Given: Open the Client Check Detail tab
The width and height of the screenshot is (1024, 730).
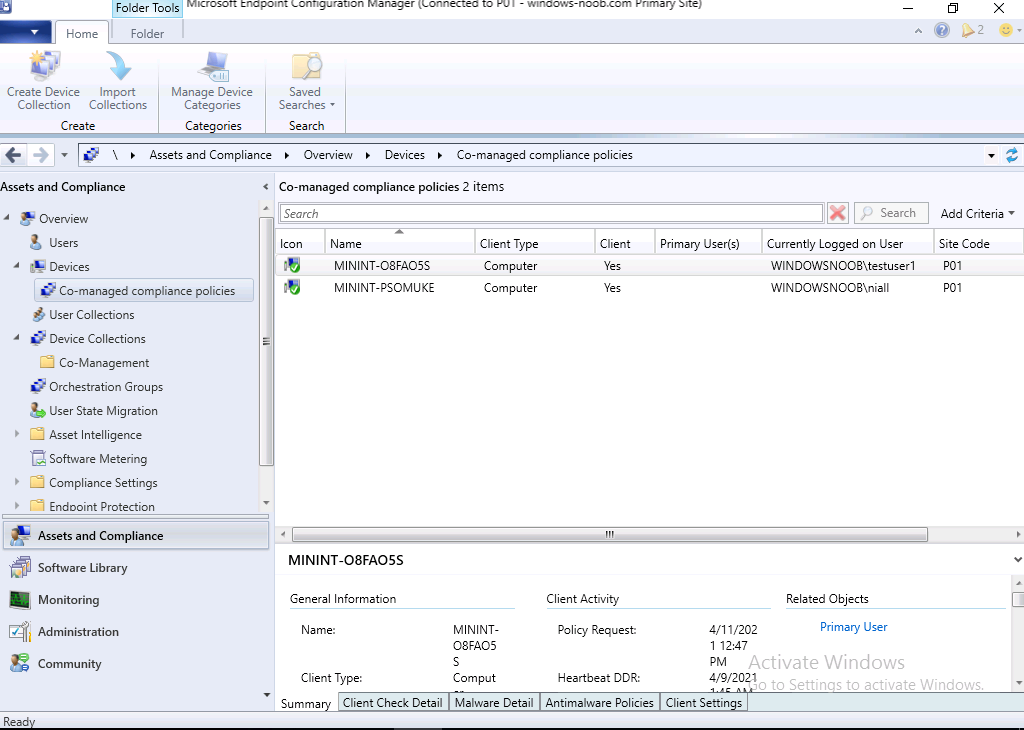Looking at the screenshot, I should click(x=392, y=703).
